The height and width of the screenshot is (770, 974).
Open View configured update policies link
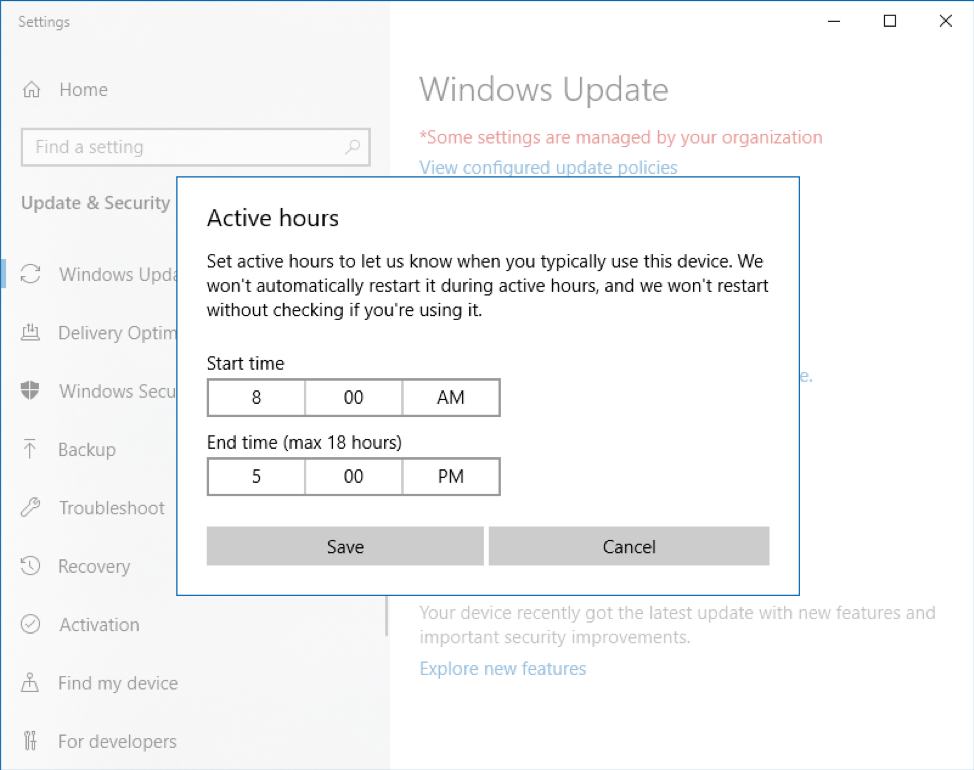point(548,168)
